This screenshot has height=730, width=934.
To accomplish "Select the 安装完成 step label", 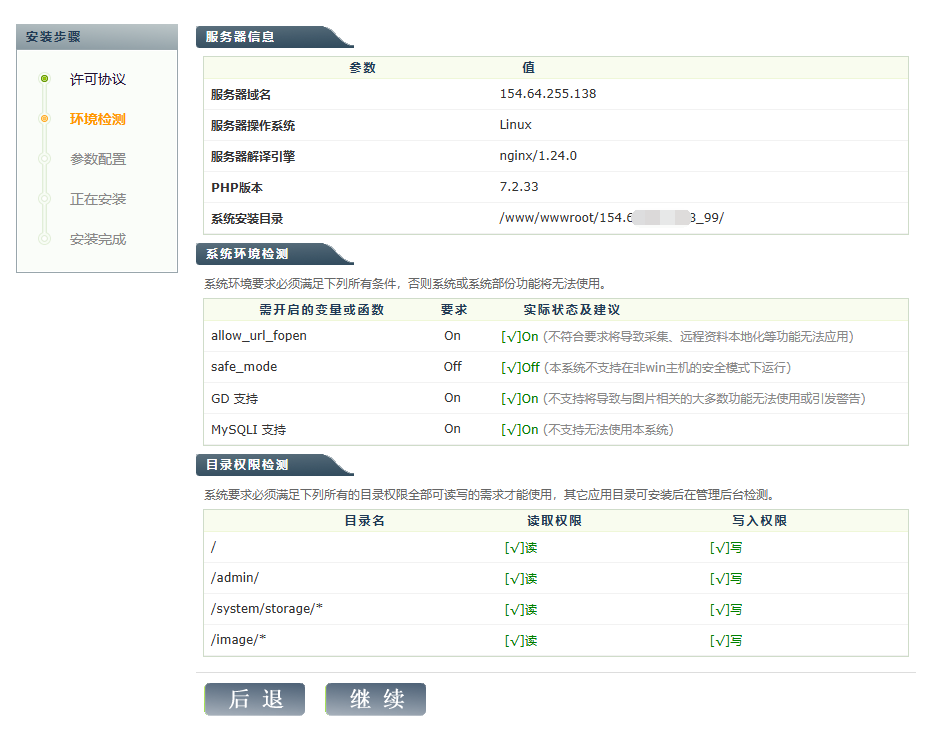I will 98,239.
